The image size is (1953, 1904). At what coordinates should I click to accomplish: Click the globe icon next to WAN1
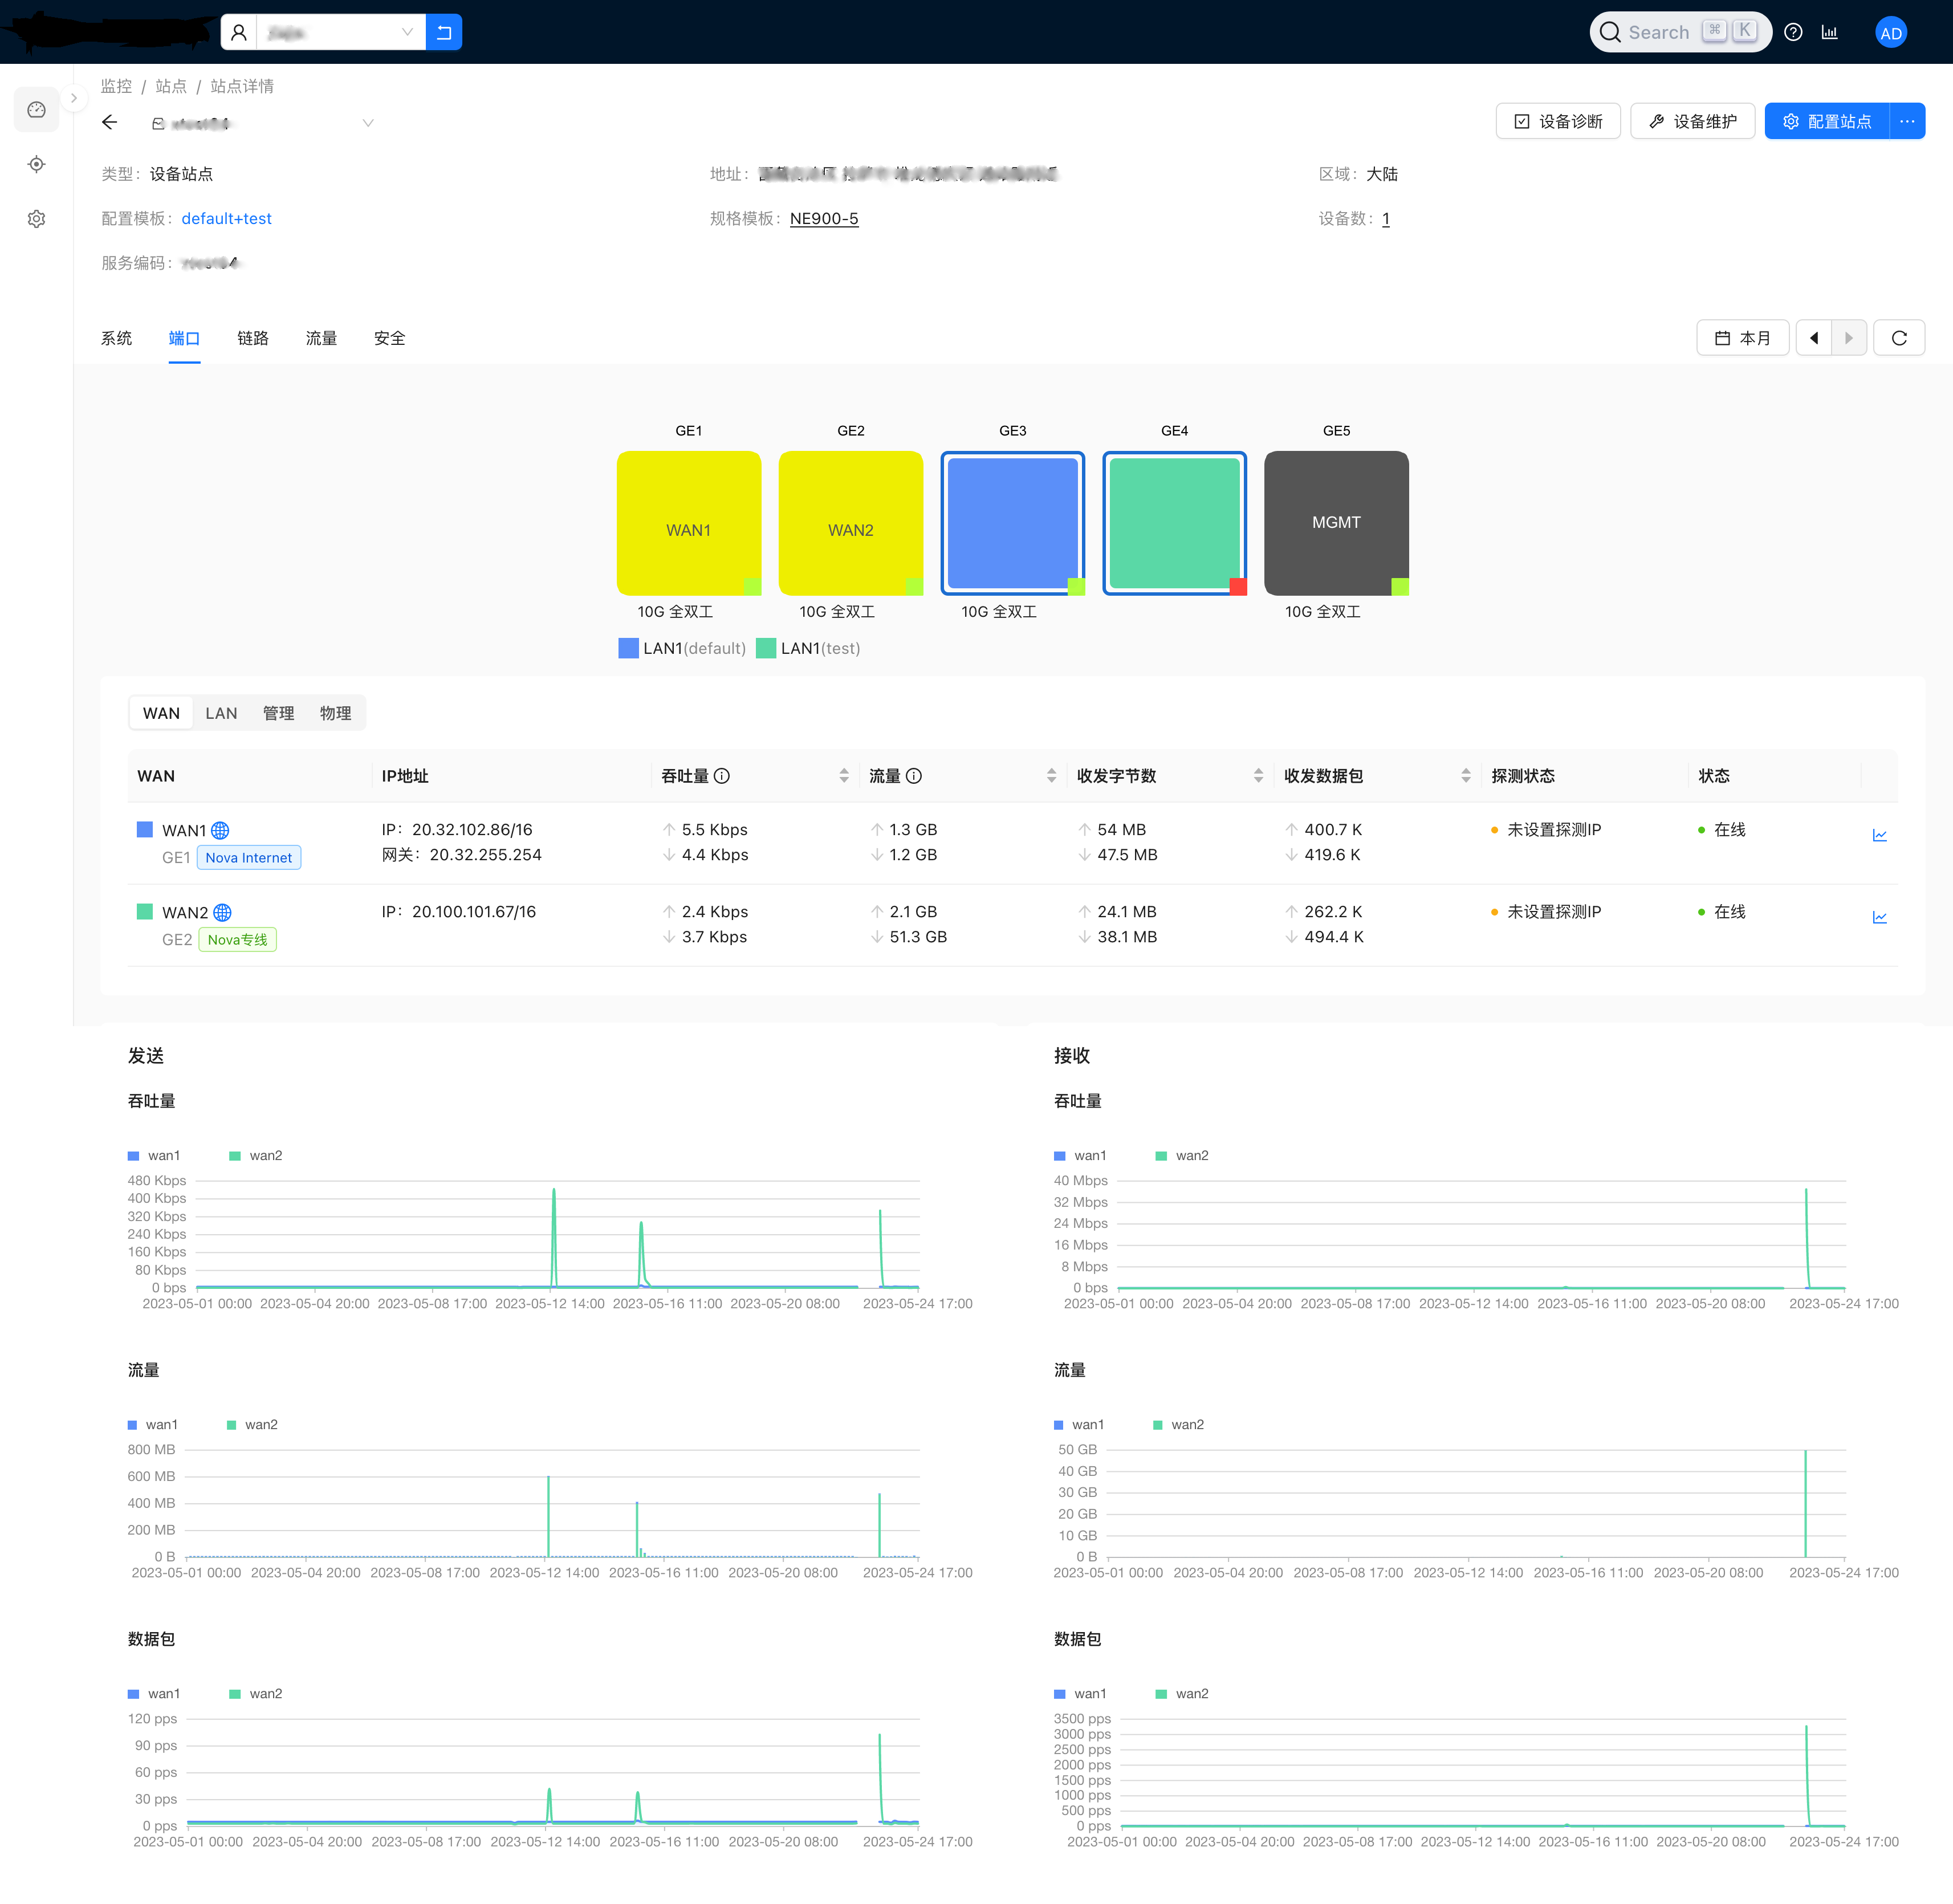pos(220,830)
